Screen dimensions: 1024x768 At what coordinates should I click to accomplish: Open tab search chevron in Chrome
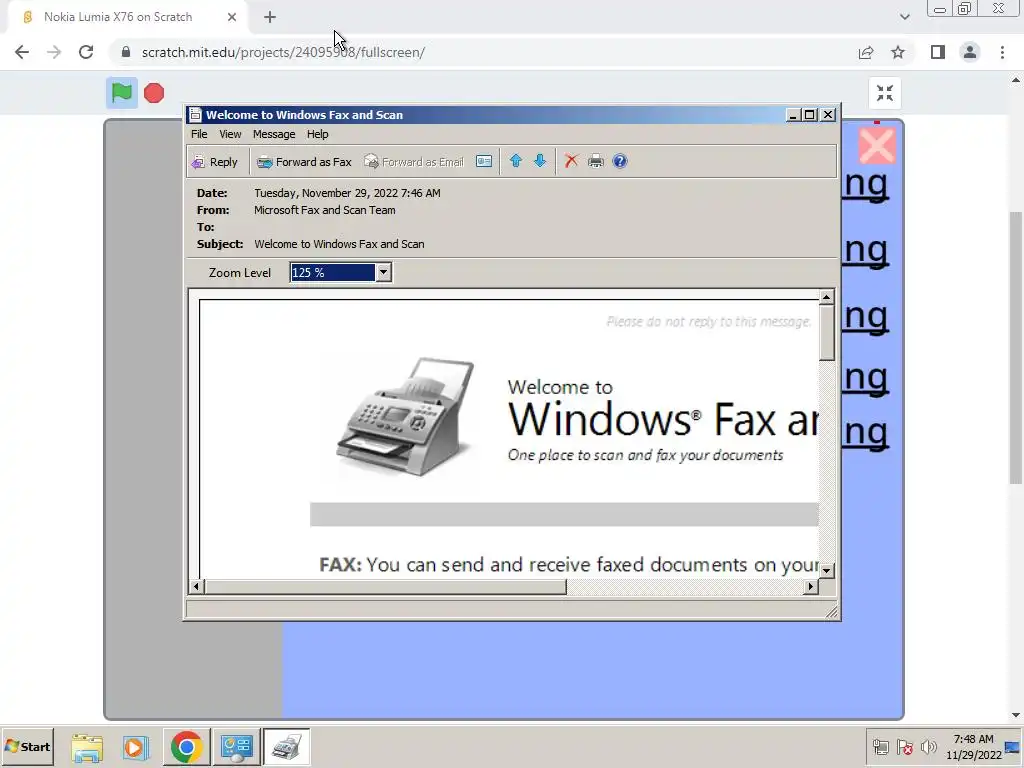(904, 17)
